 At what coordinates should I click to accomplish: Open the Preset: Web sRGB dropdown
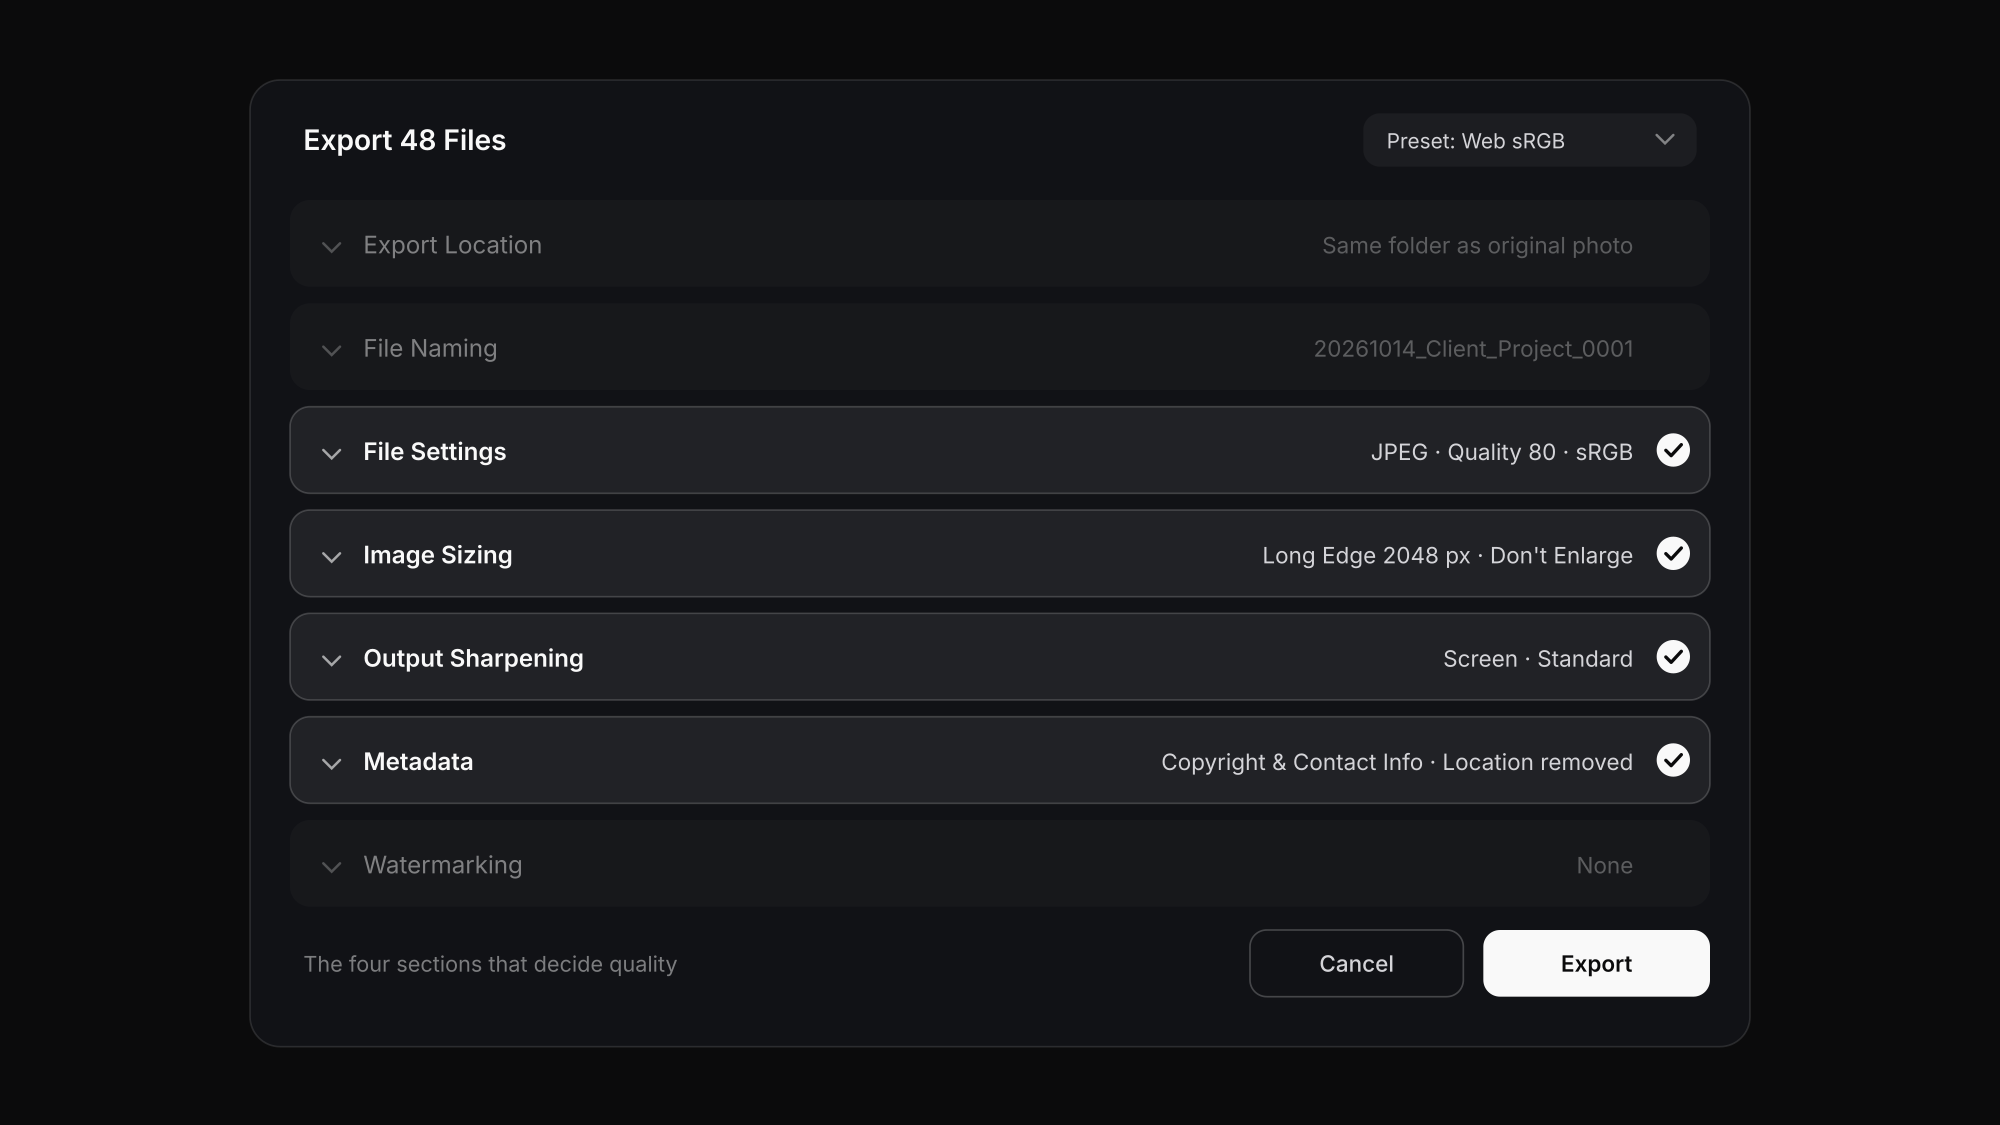click(1529, 140)
